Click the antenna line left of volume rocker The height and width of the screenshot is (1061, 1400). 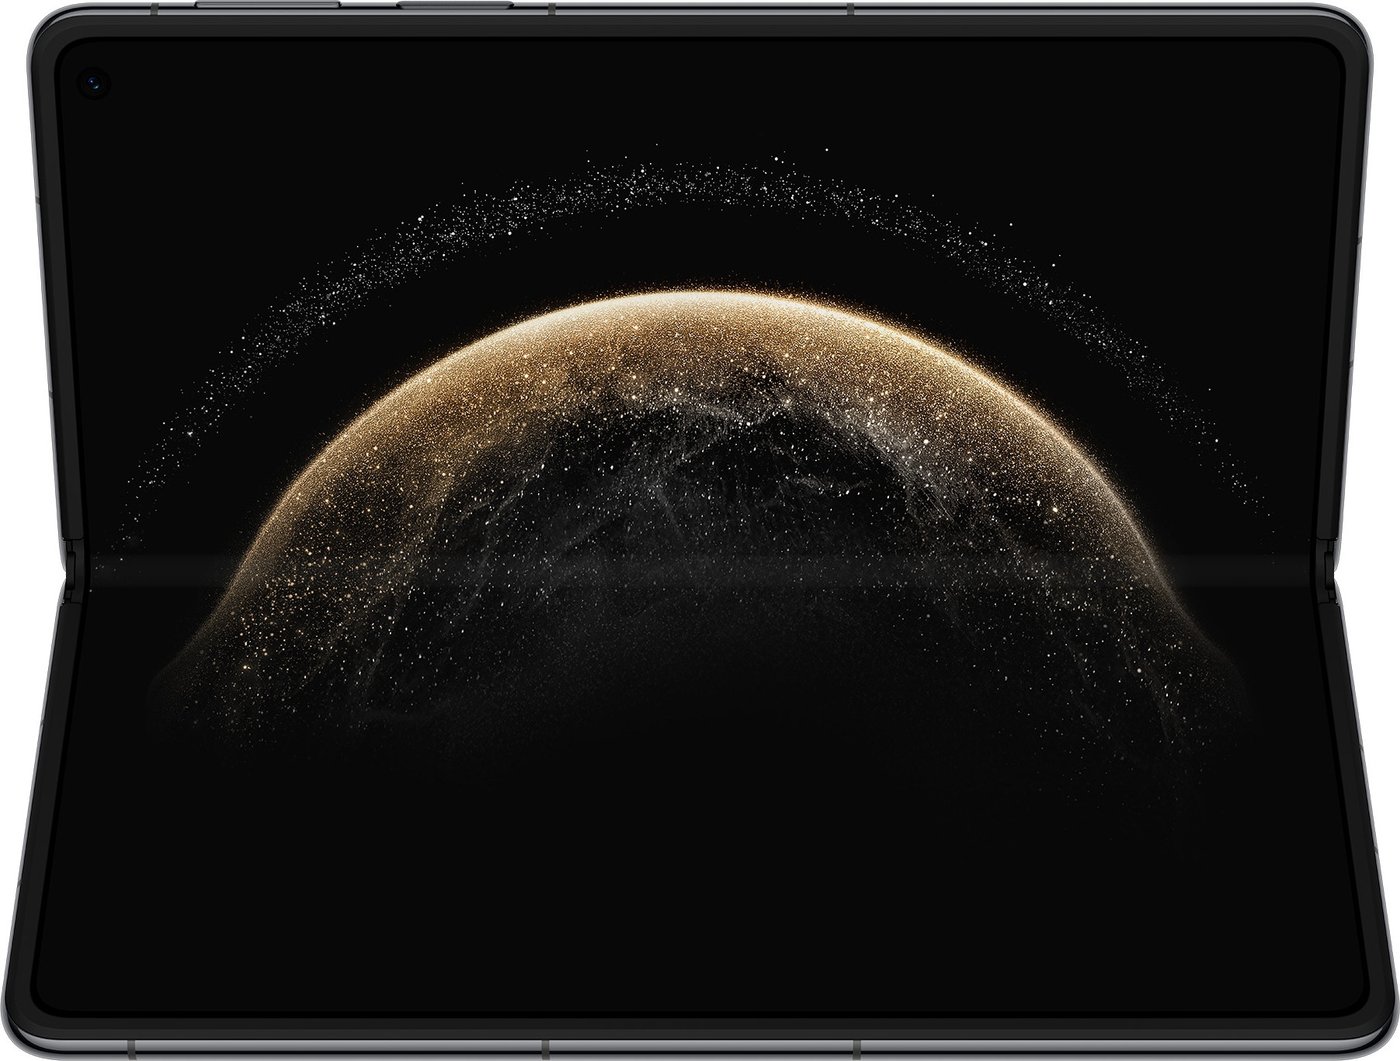click(x=152, y=9)
